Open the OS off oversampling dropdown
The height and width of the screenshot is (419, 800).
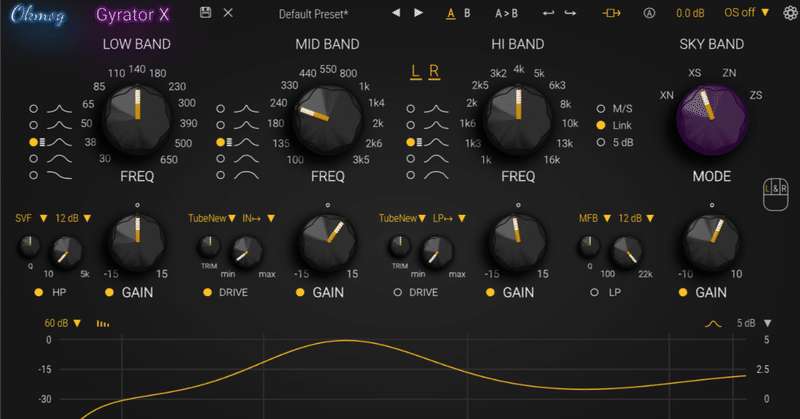click(746, 13)
